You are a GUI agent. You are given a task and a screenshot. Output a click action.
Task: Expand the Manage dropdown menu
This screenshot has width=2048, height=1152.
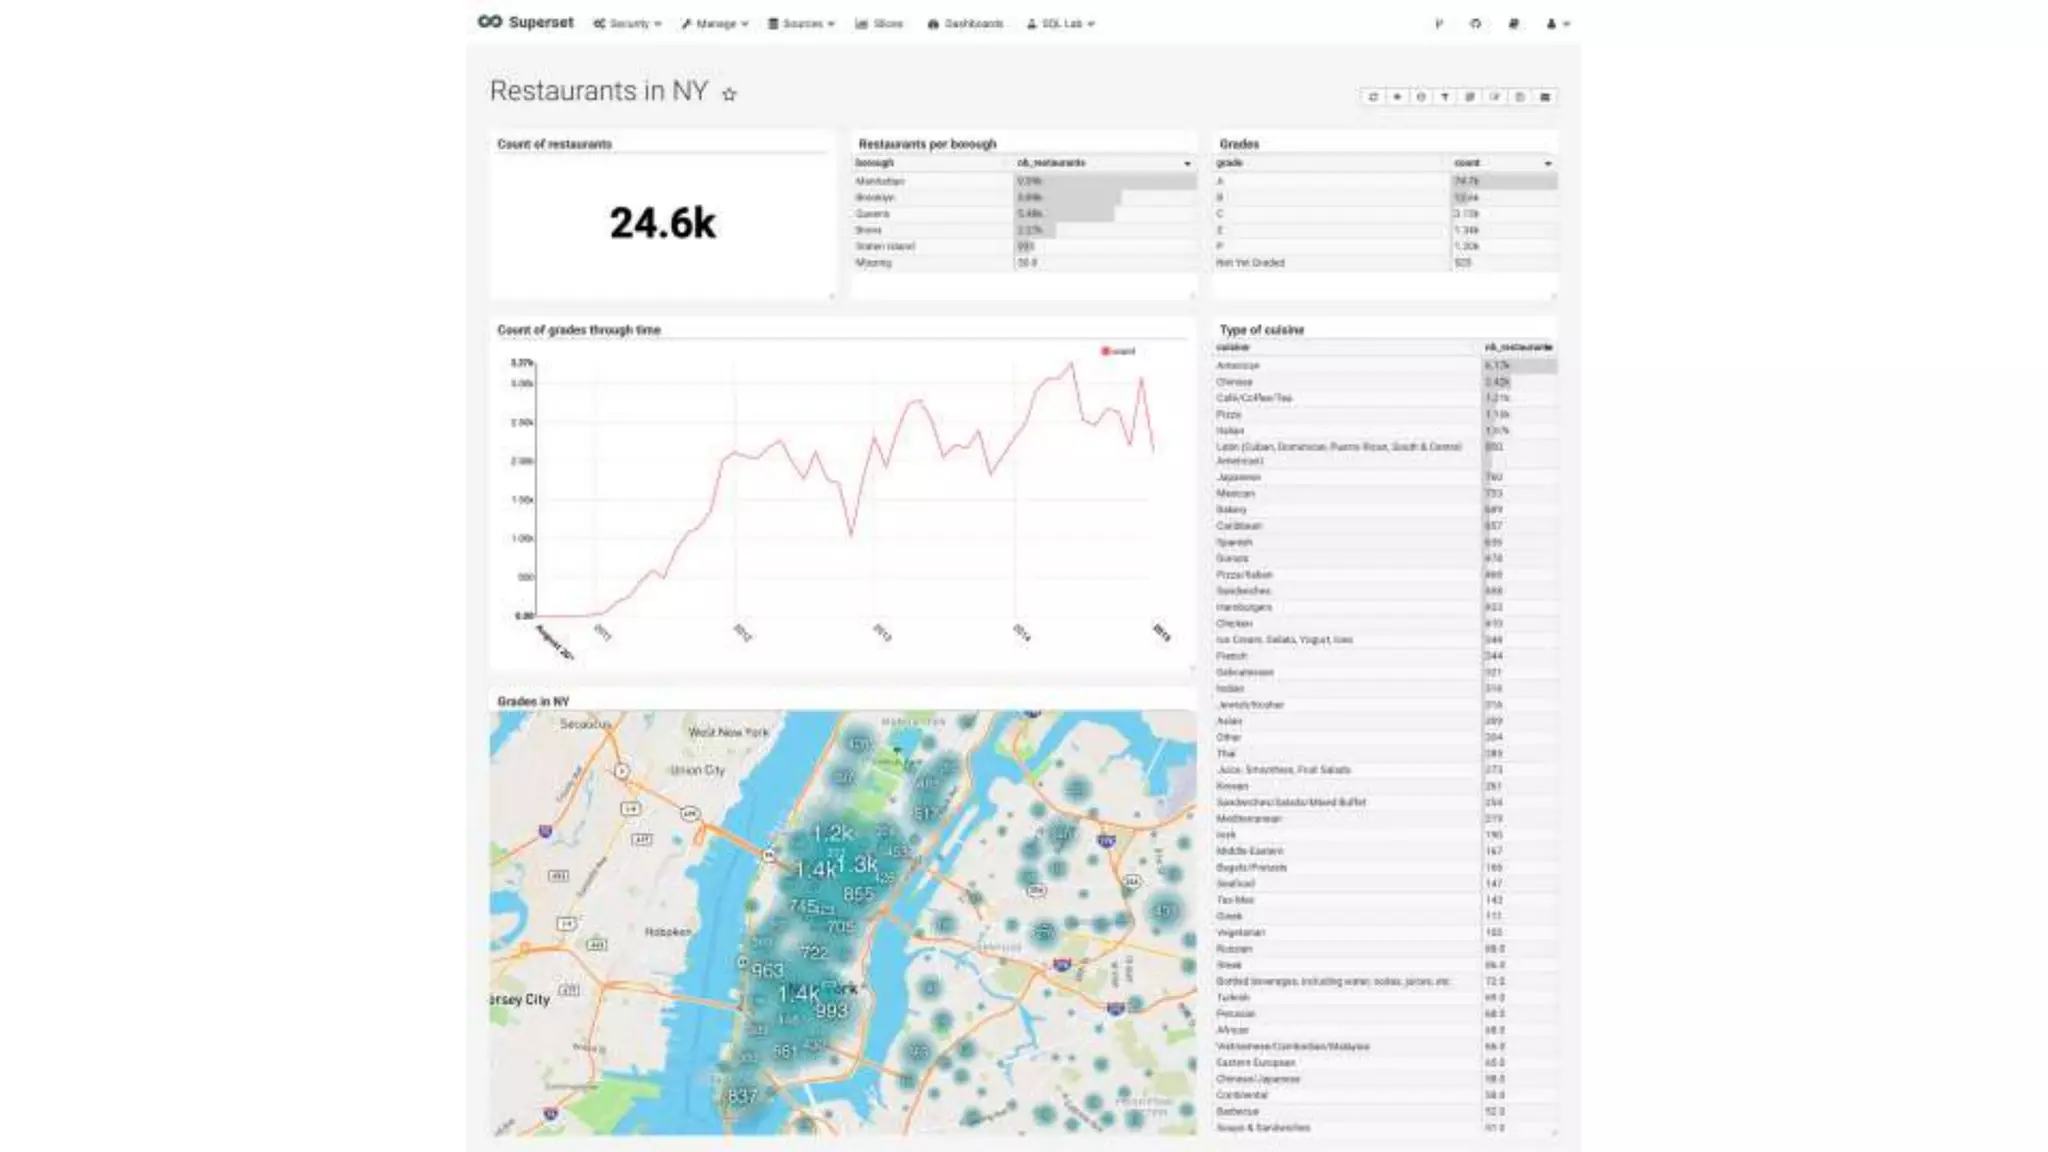pyautogui.click(x=715, y=23)
